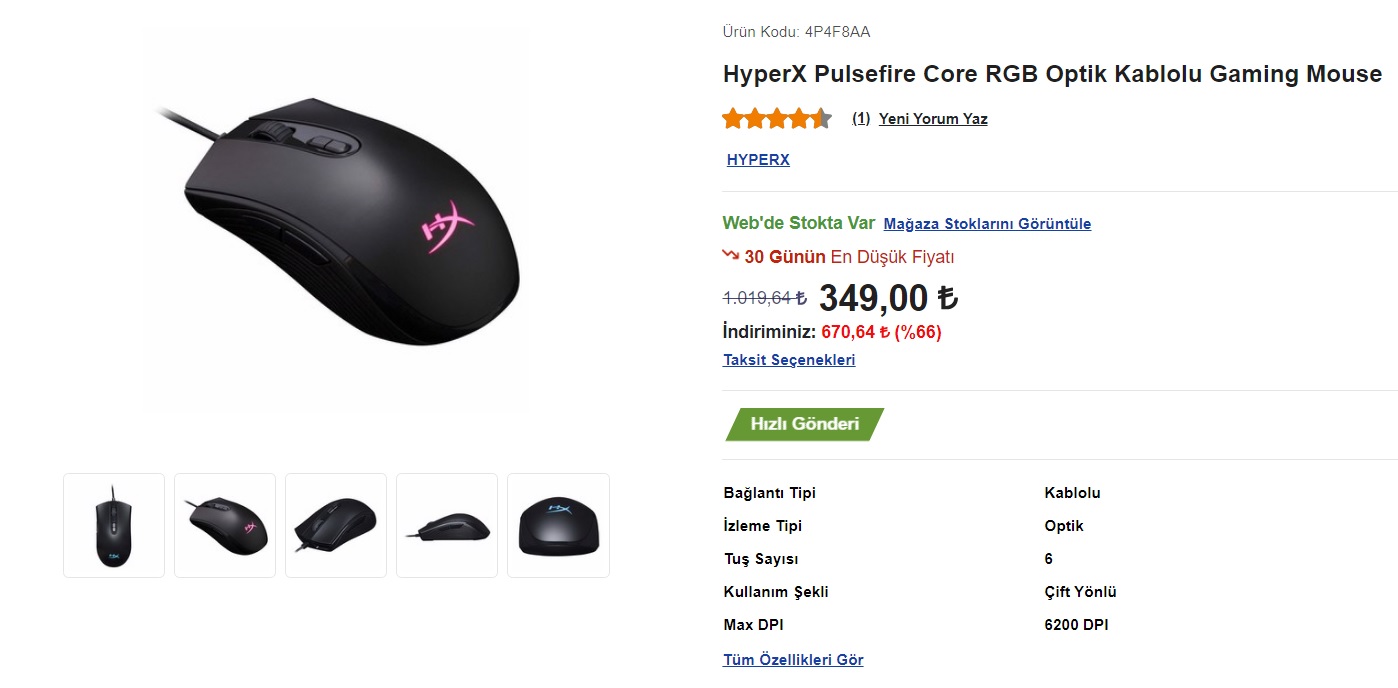Select the angled pink-logo mouse thumbnail
Screen dimensions: 1398x688
225,525
